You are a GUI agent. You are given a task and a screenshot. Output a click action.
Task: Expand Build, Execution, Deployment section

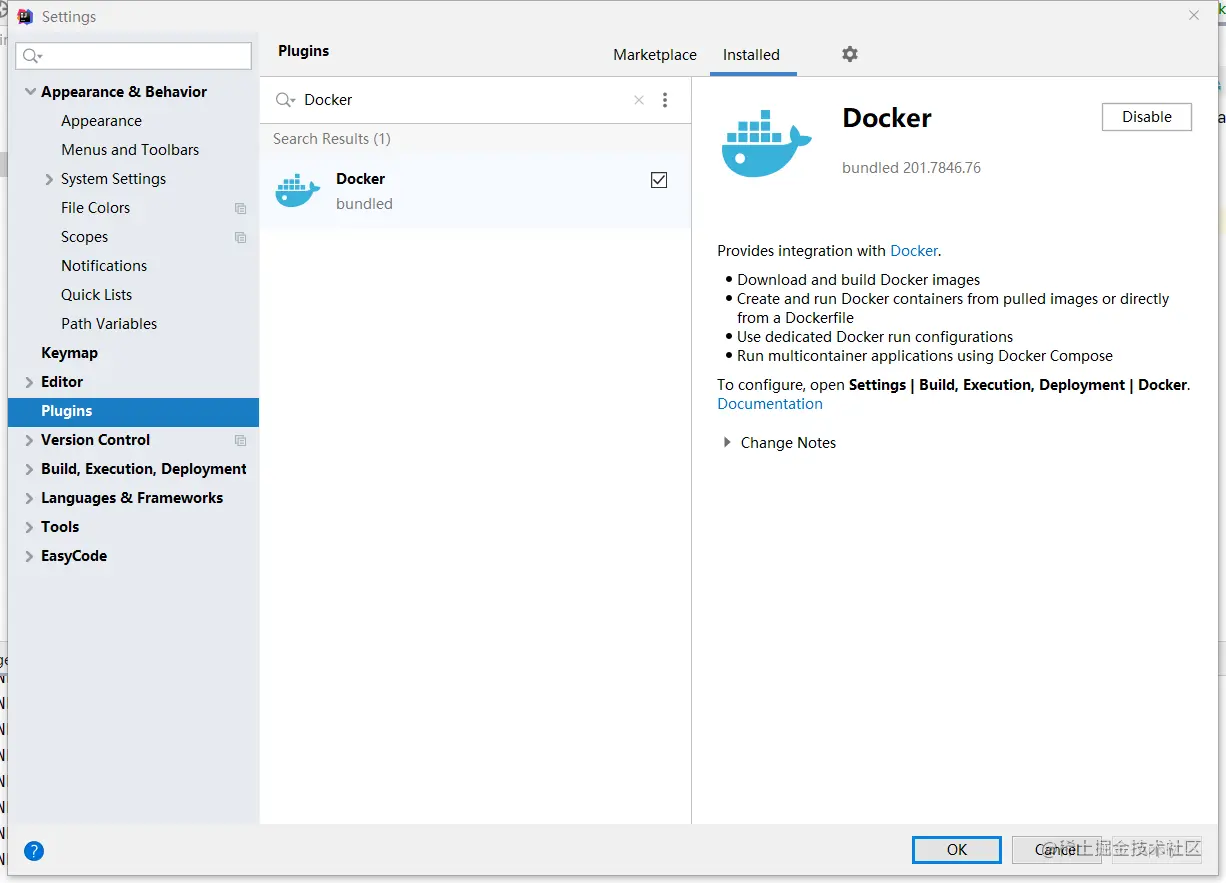[29, 469]
